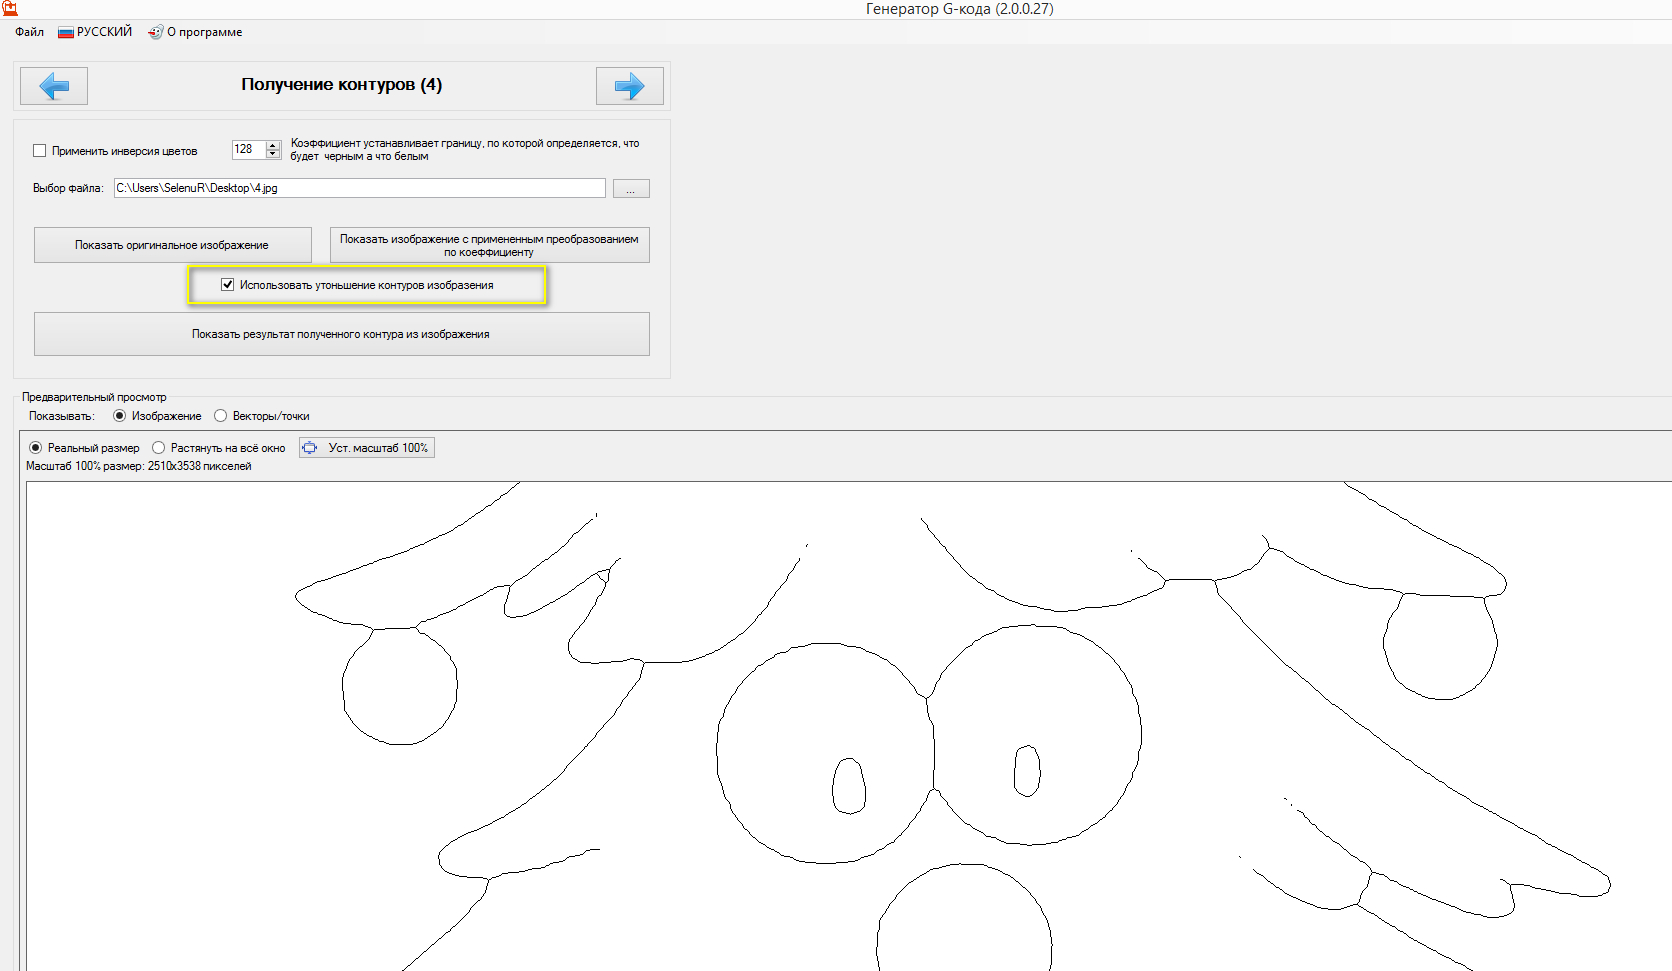Enable Применить инверсия цветов checkbox
1672x971 pixels.
pyautogui.click(x=40, y=151)
